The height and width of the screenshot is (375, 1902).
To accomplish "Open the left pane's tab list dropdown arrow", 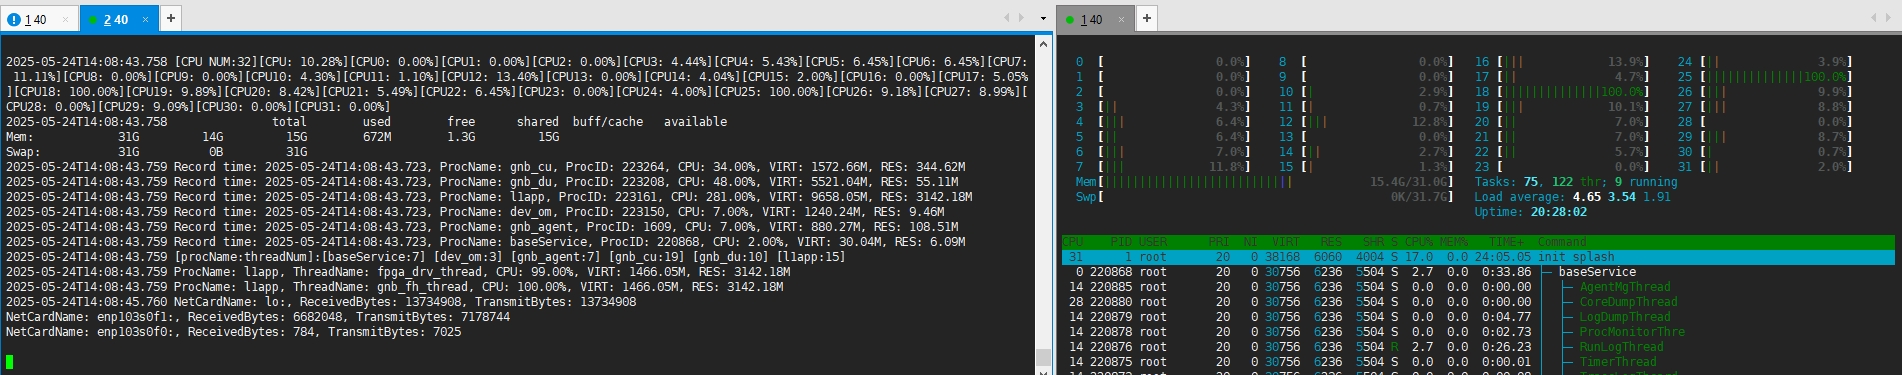I will tap(1043, 18).
